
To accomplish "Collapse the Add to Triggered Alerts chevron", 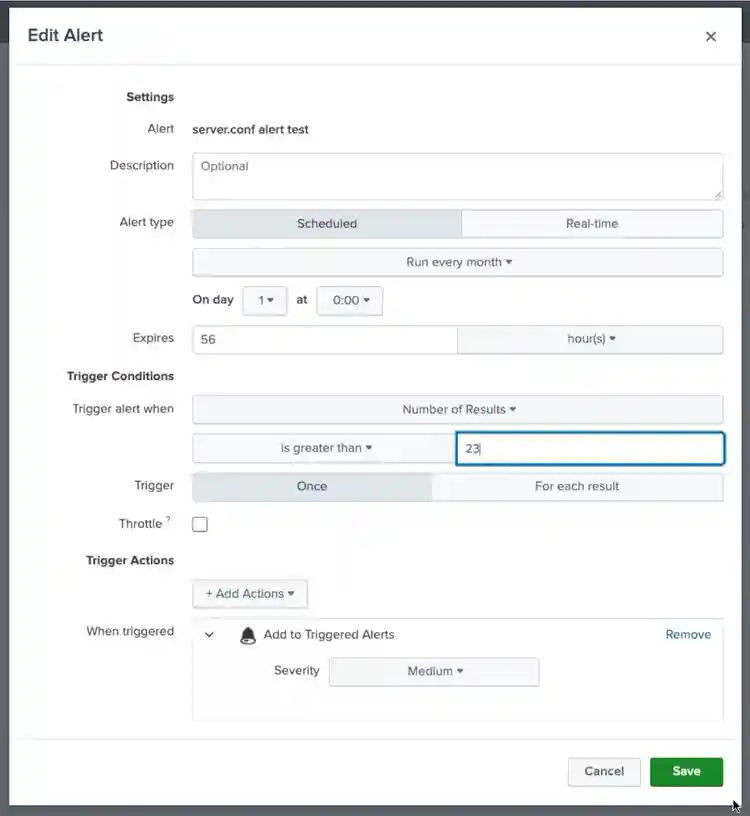I will [x=209, y=635].
